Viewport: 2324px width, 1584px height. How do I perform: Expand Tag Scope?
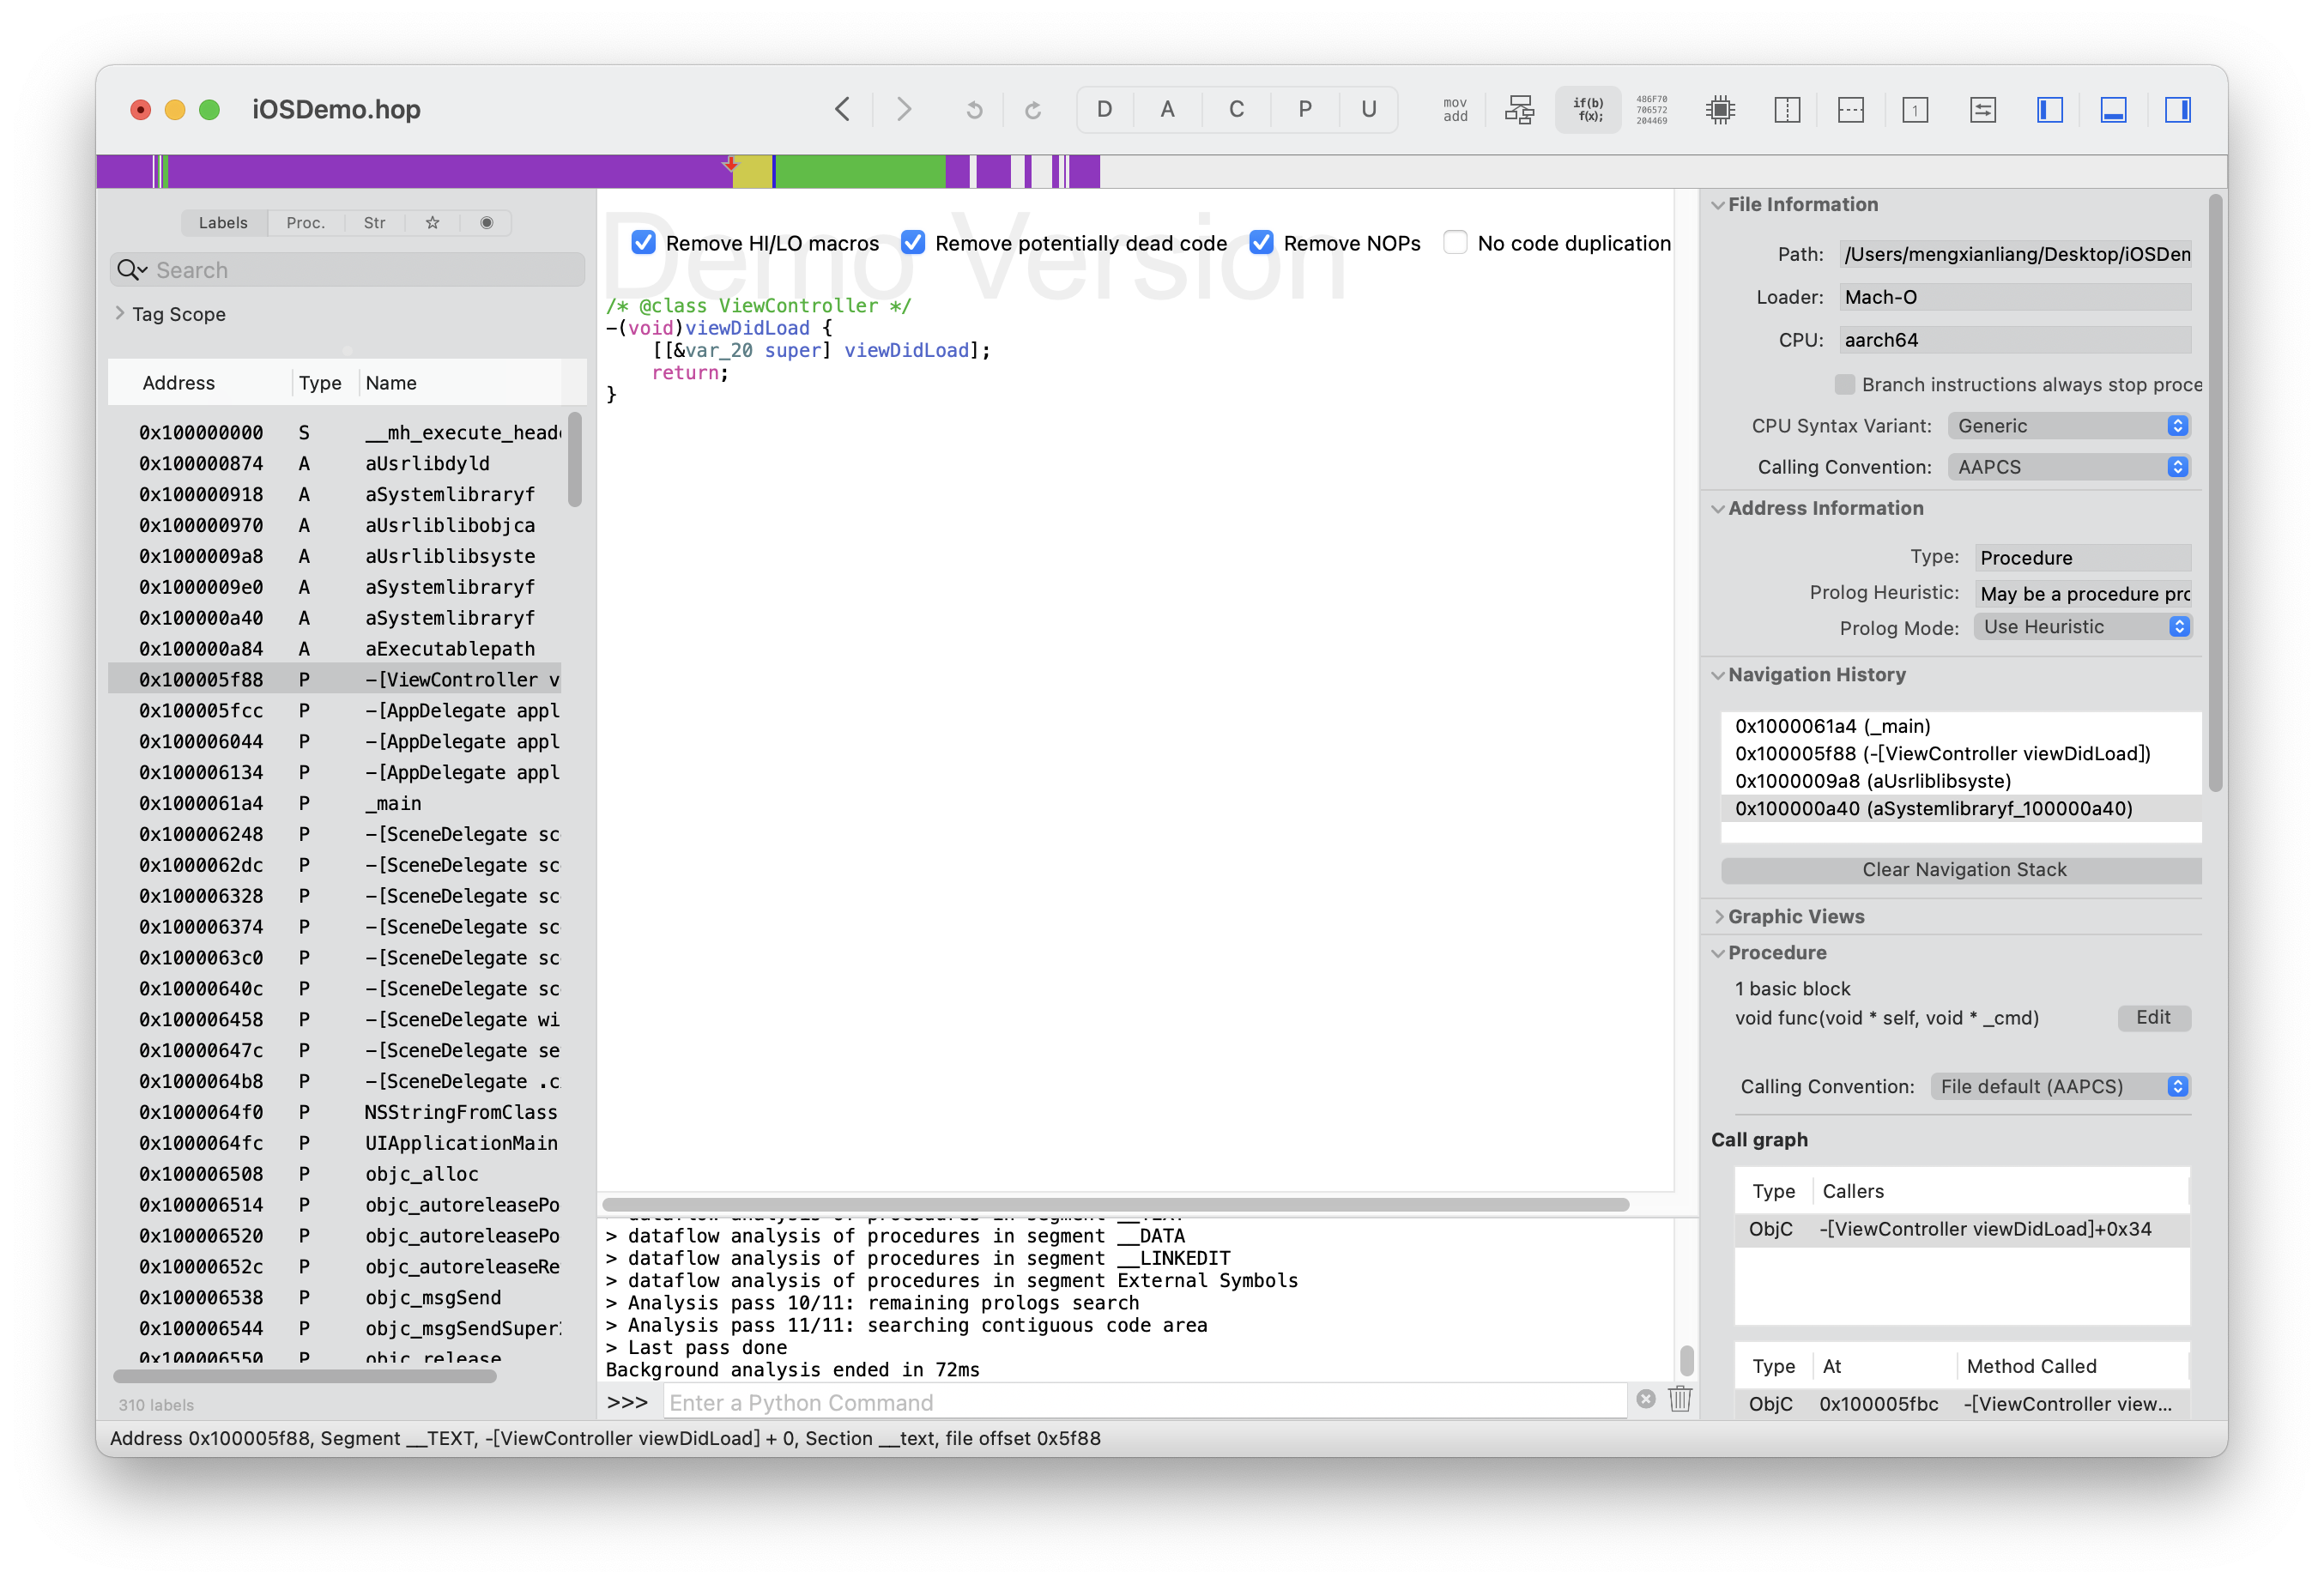click(120, 313)
